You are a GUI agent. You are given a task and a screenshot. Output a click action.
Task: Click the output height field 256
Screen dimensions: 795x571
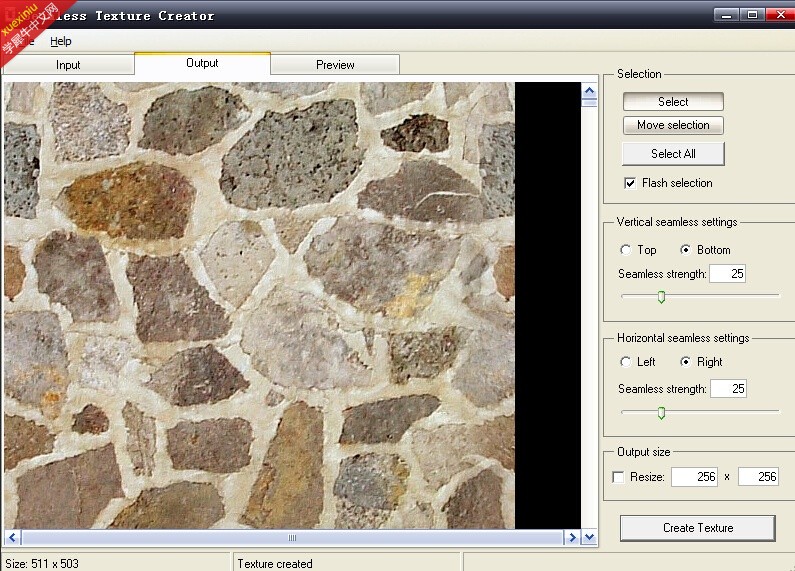(x=758, y=477)
